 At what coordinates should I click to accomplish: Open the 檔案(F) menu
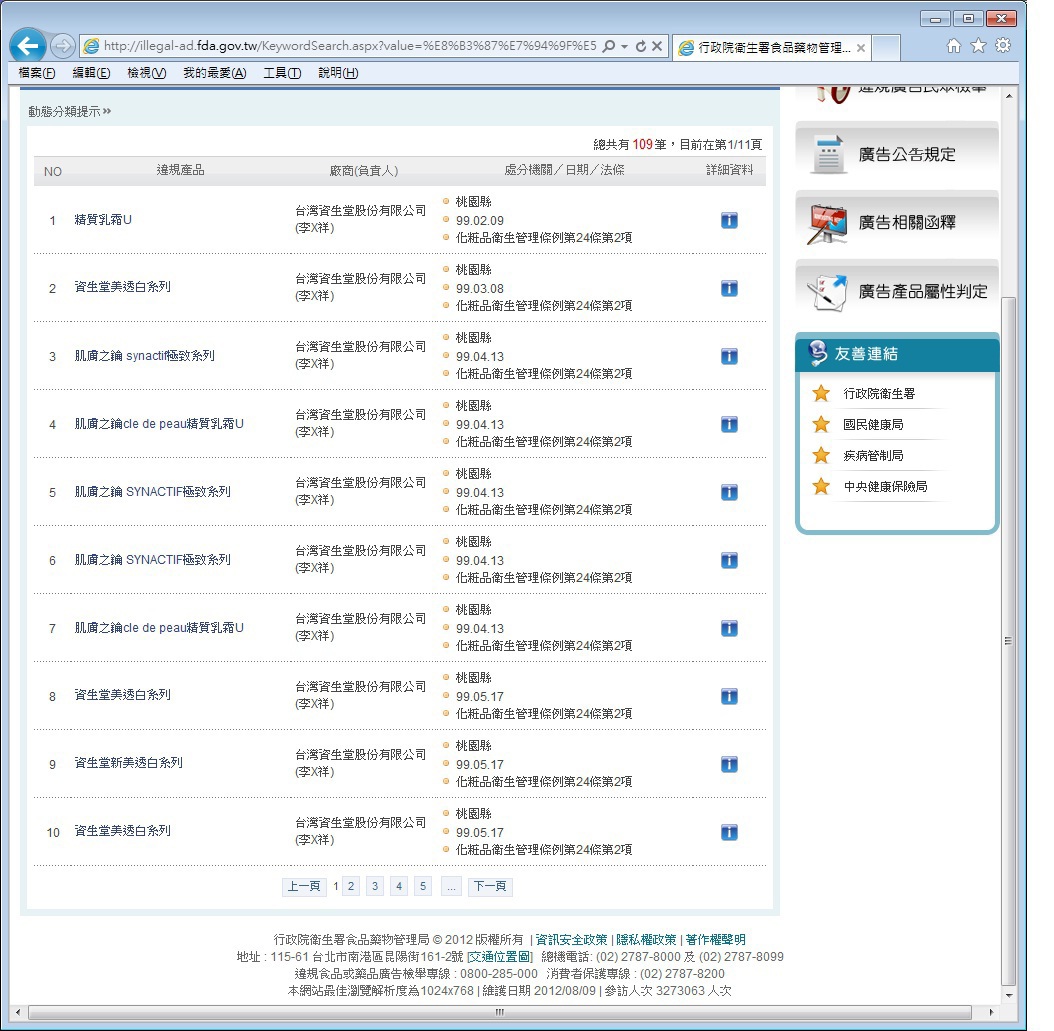37,73
